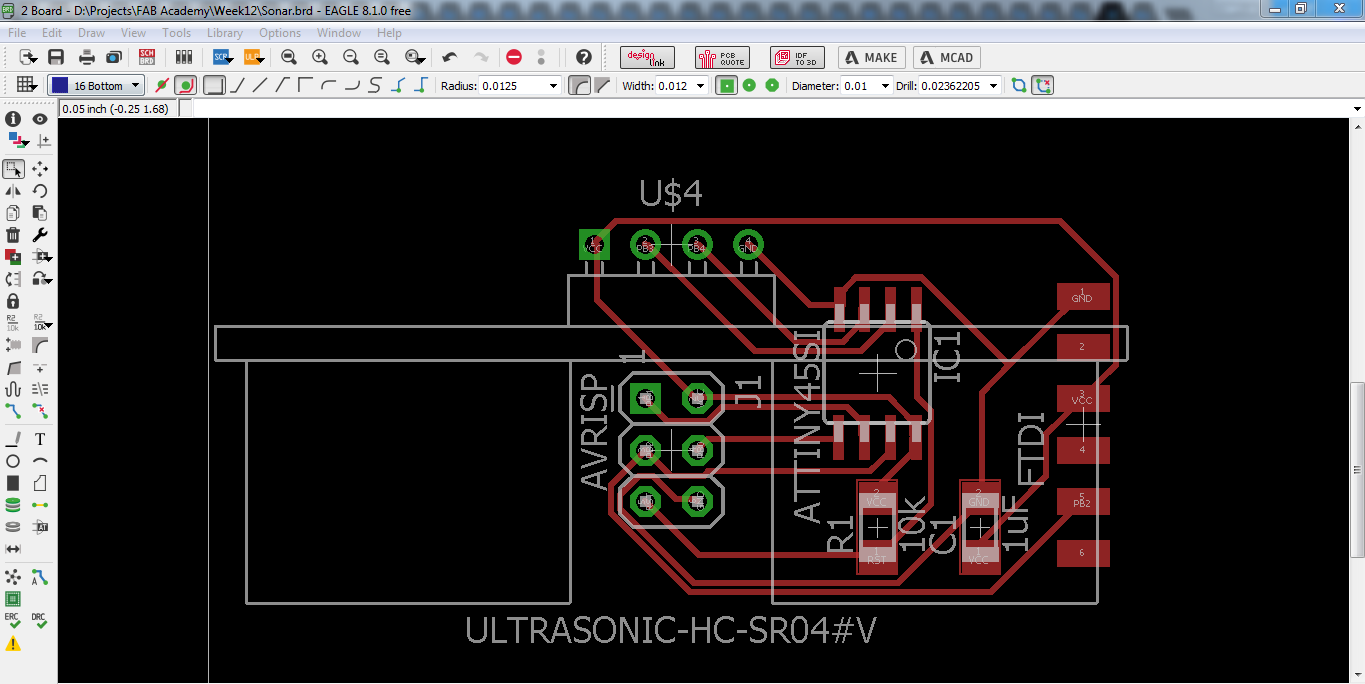
Task: Select the Change wrench tool
Action: click(x=40, y=235)
